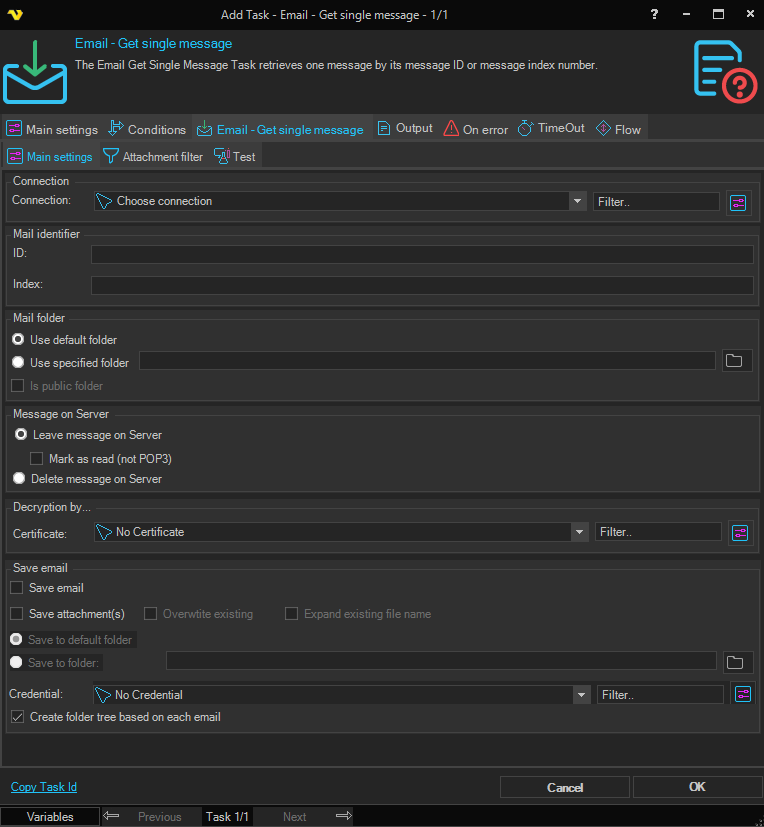Select Use specified folder radio button
Image resolution: width=764 pixels, height=827 pixels.
coord(19,363)
